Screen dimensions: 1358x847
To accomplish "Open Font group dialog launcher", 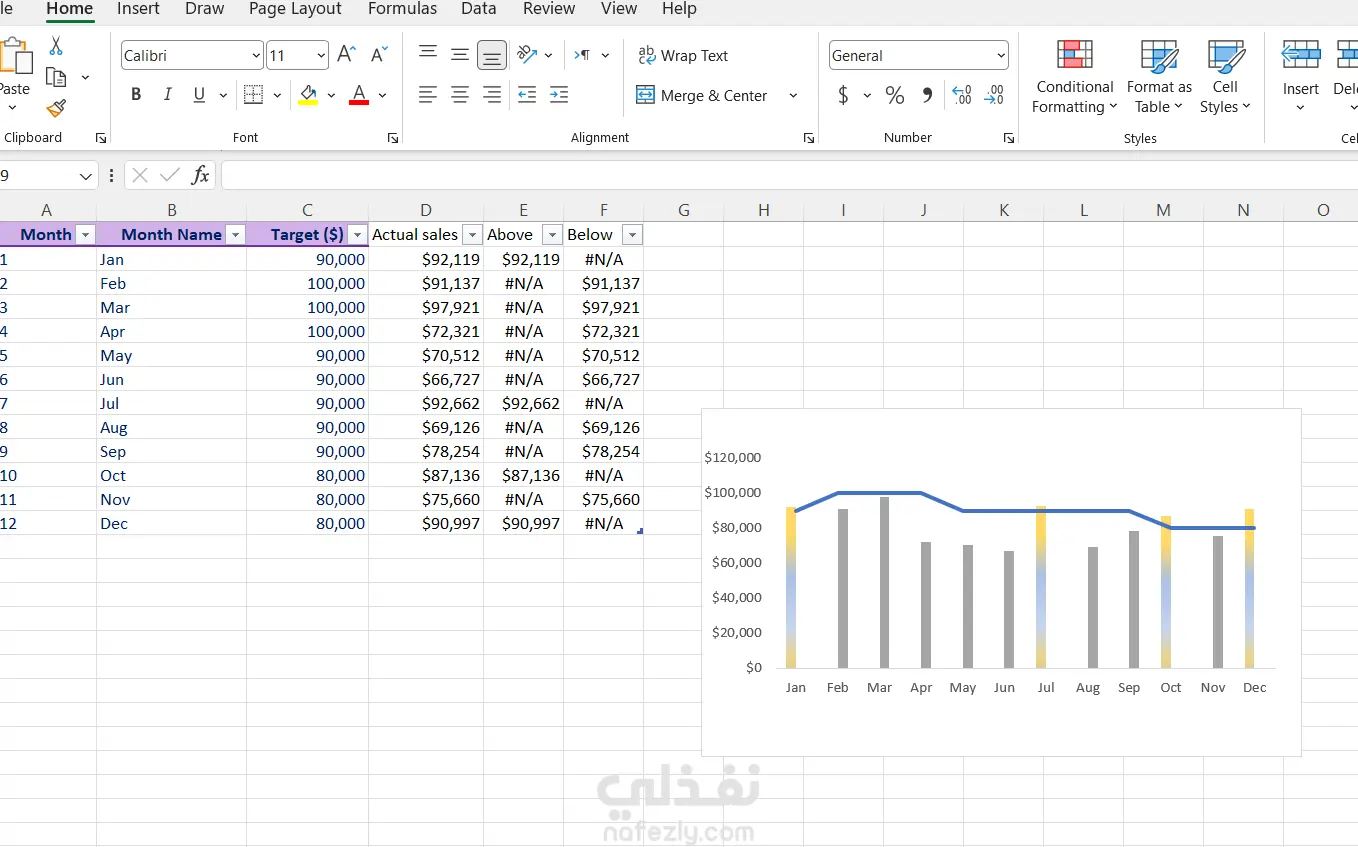I will [393, 138].
